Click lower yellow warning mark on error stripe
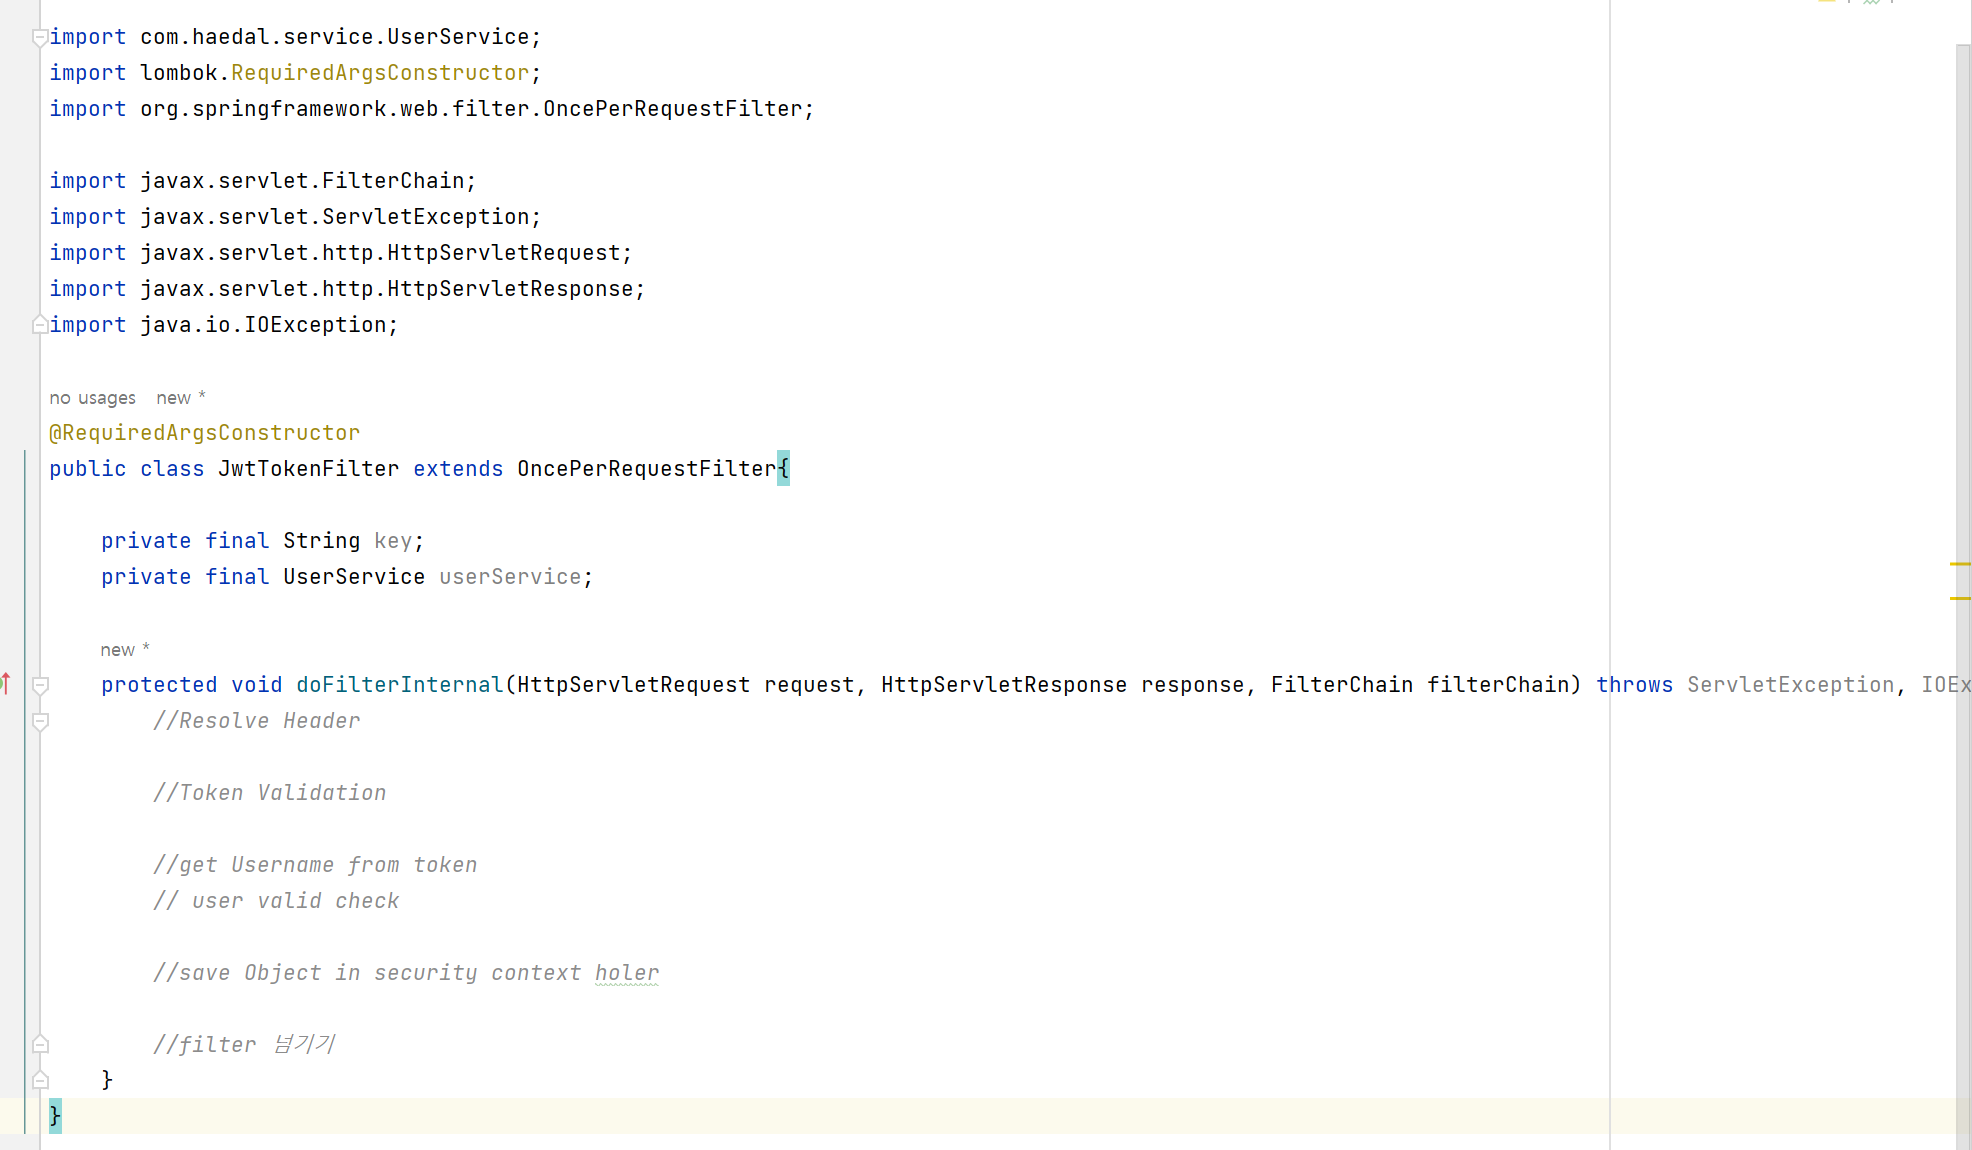This screenshot has width=1972, height=1150. pos(1960,598)
